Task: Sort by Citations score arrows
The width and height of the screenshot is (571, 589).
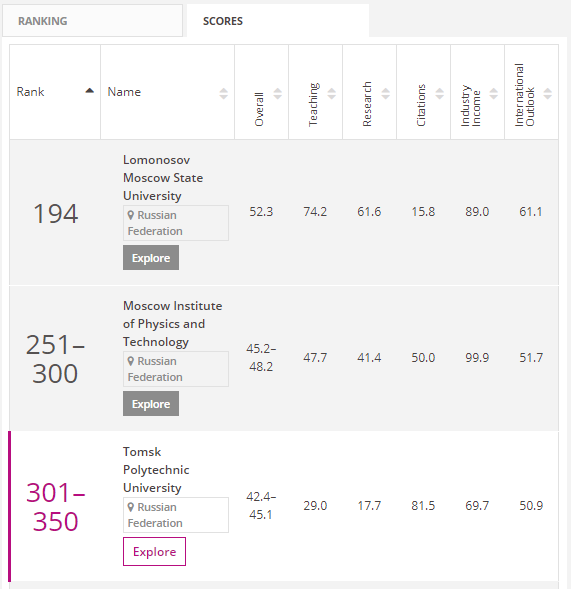Action: 440,94
